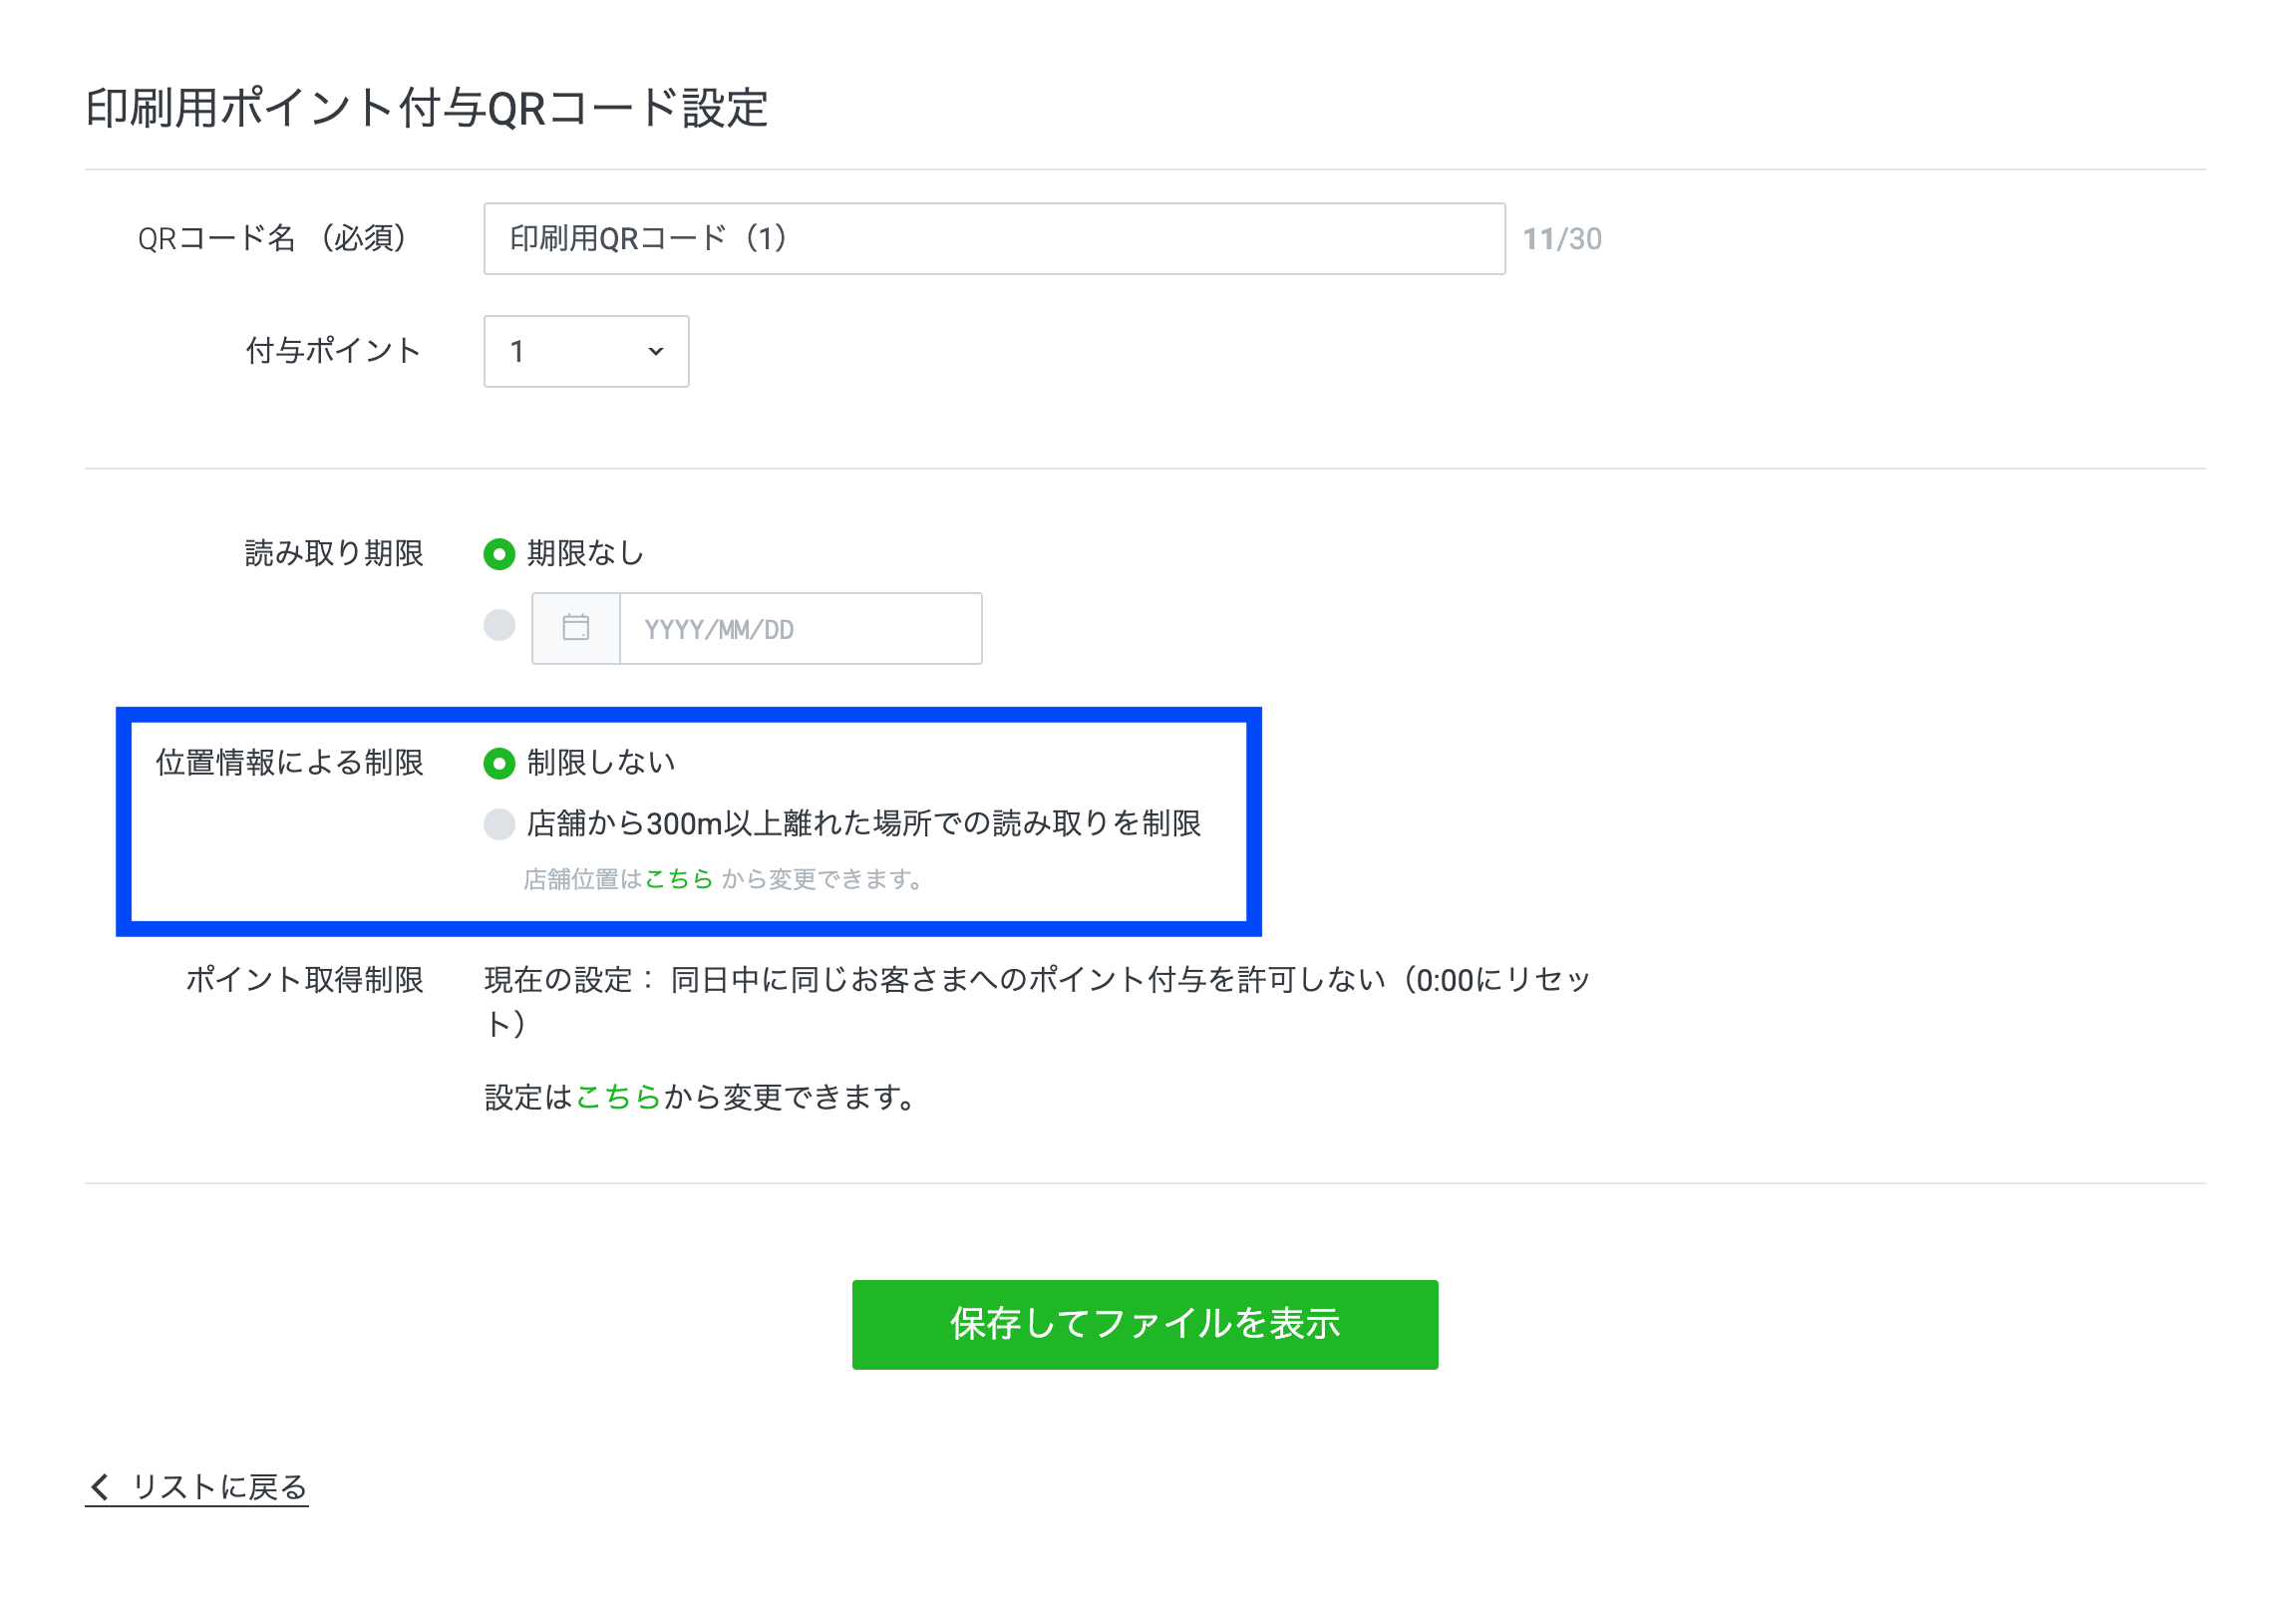Click the 300m restriction label text
The width and height of the screenshot is (2296, 1604).
(x=864, y=824)
